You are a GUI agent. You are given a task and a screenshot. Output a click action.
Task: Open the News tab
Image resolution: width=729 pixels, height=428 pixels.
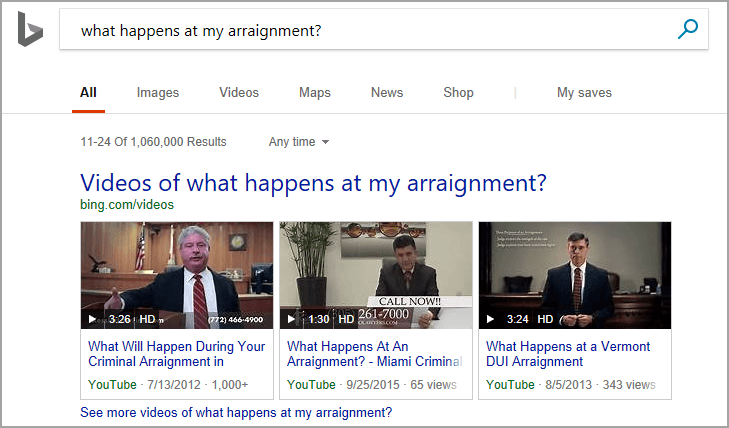click(x=387, y=92)
